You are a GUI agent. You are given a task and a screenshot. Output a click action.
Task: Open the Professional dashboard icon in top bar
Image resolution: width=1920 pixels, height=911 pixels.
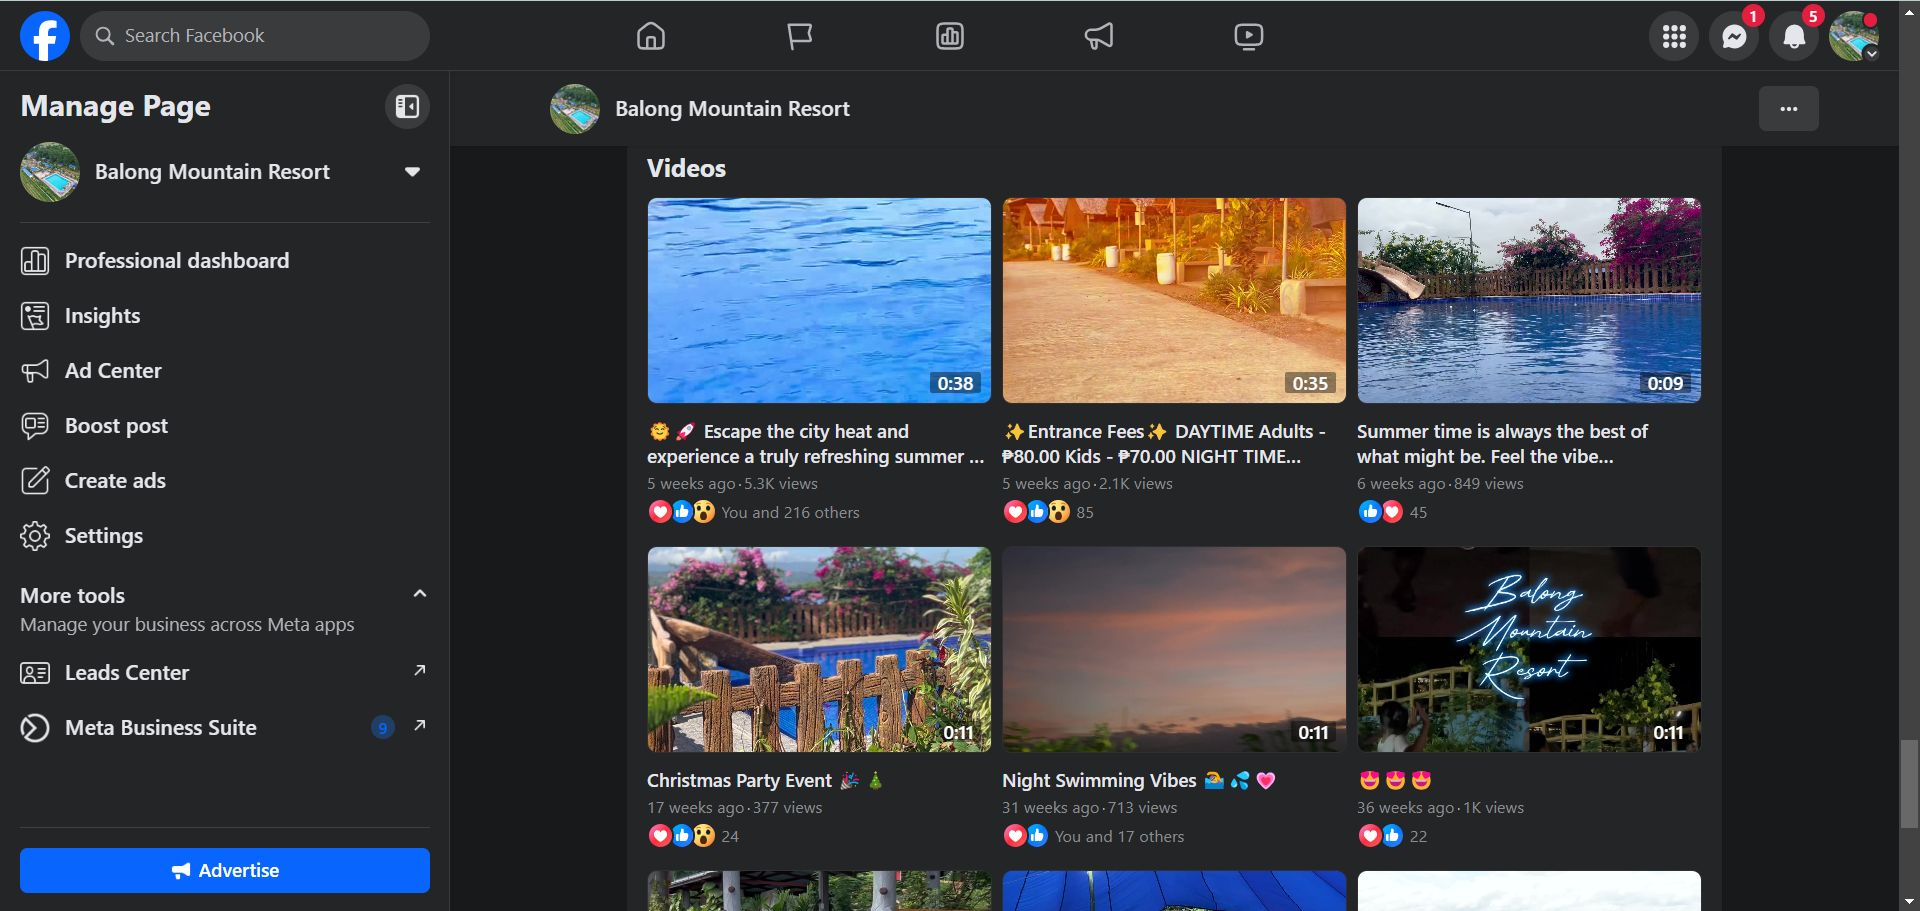click(x=950, y=36)
